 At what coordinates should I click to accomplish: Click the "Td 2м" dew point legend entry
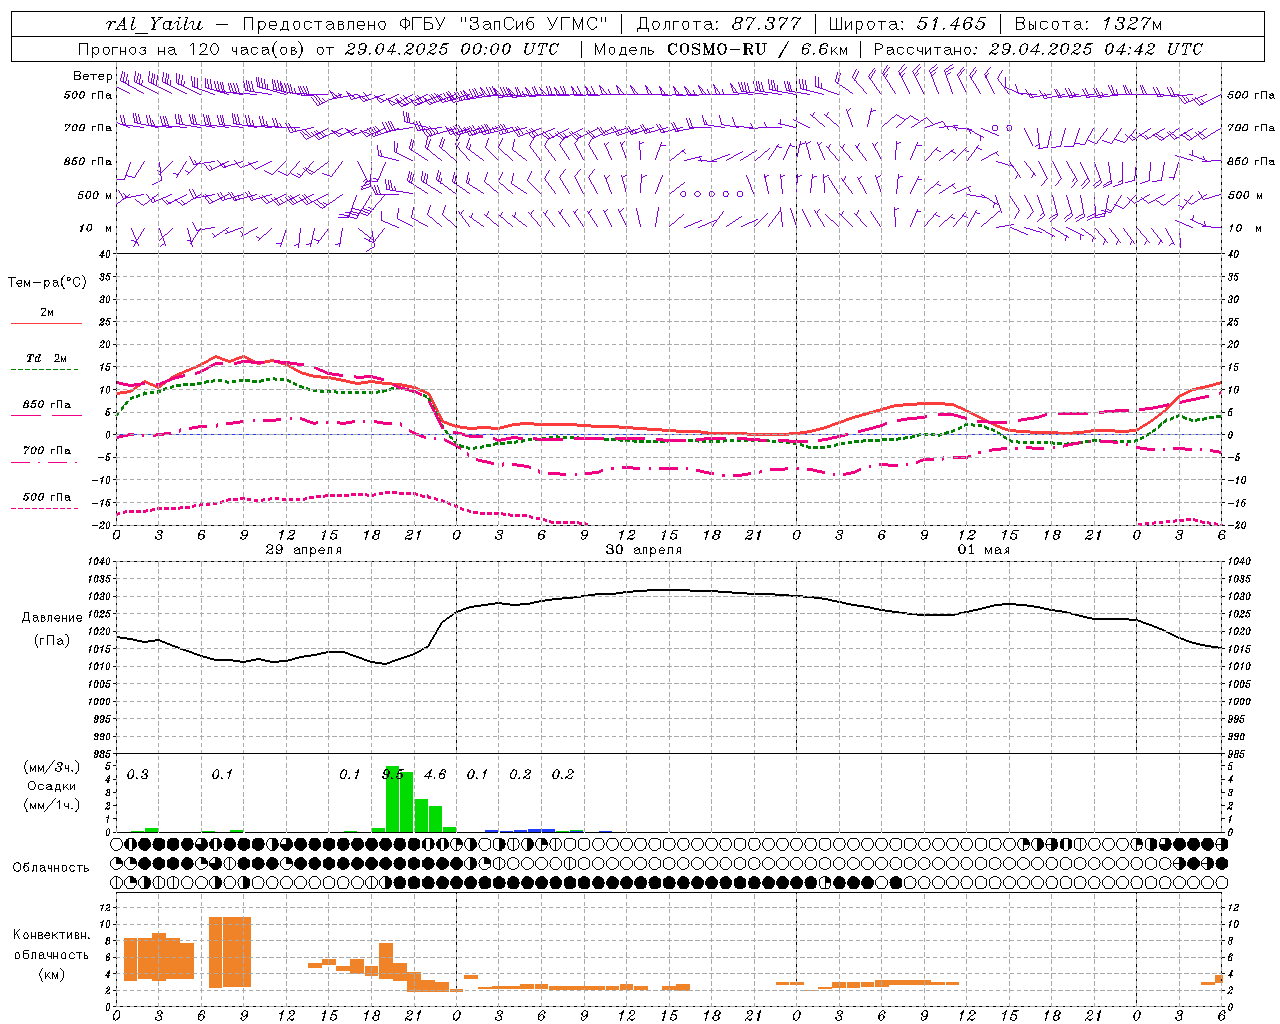point(46,358)
